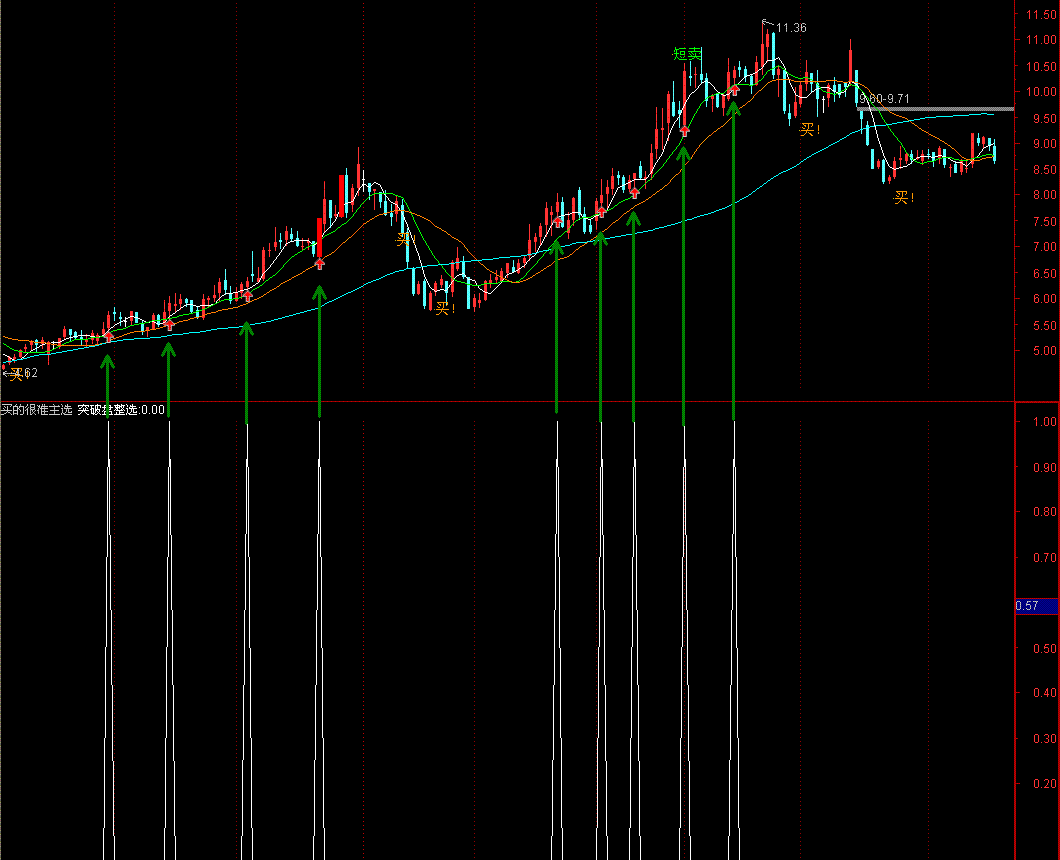Click the blue-highlighted 0.57 axis value
This screenshot has width=1060, height=860.
[x=1037, y=606]
